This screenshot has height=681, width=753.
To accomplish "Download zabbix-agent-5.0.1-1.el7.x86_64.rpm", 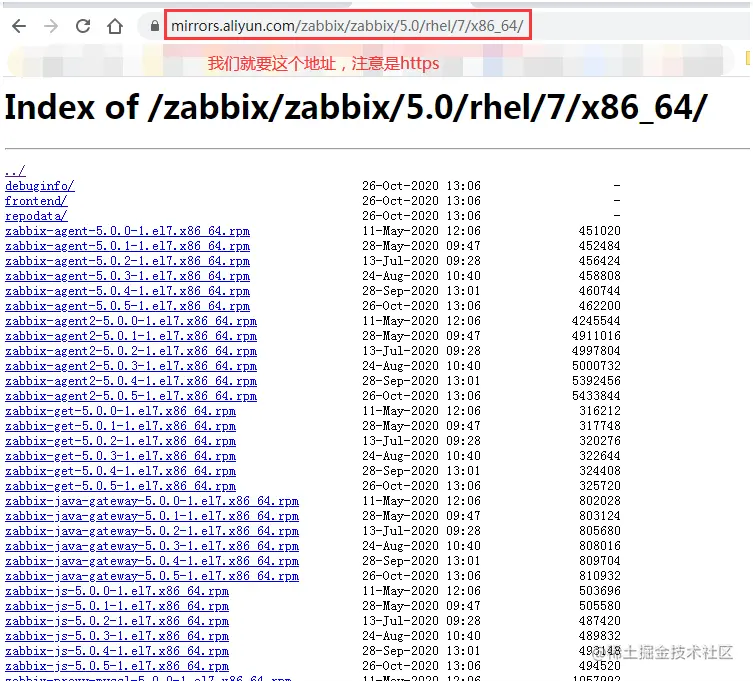I will [x=127, y=245].
